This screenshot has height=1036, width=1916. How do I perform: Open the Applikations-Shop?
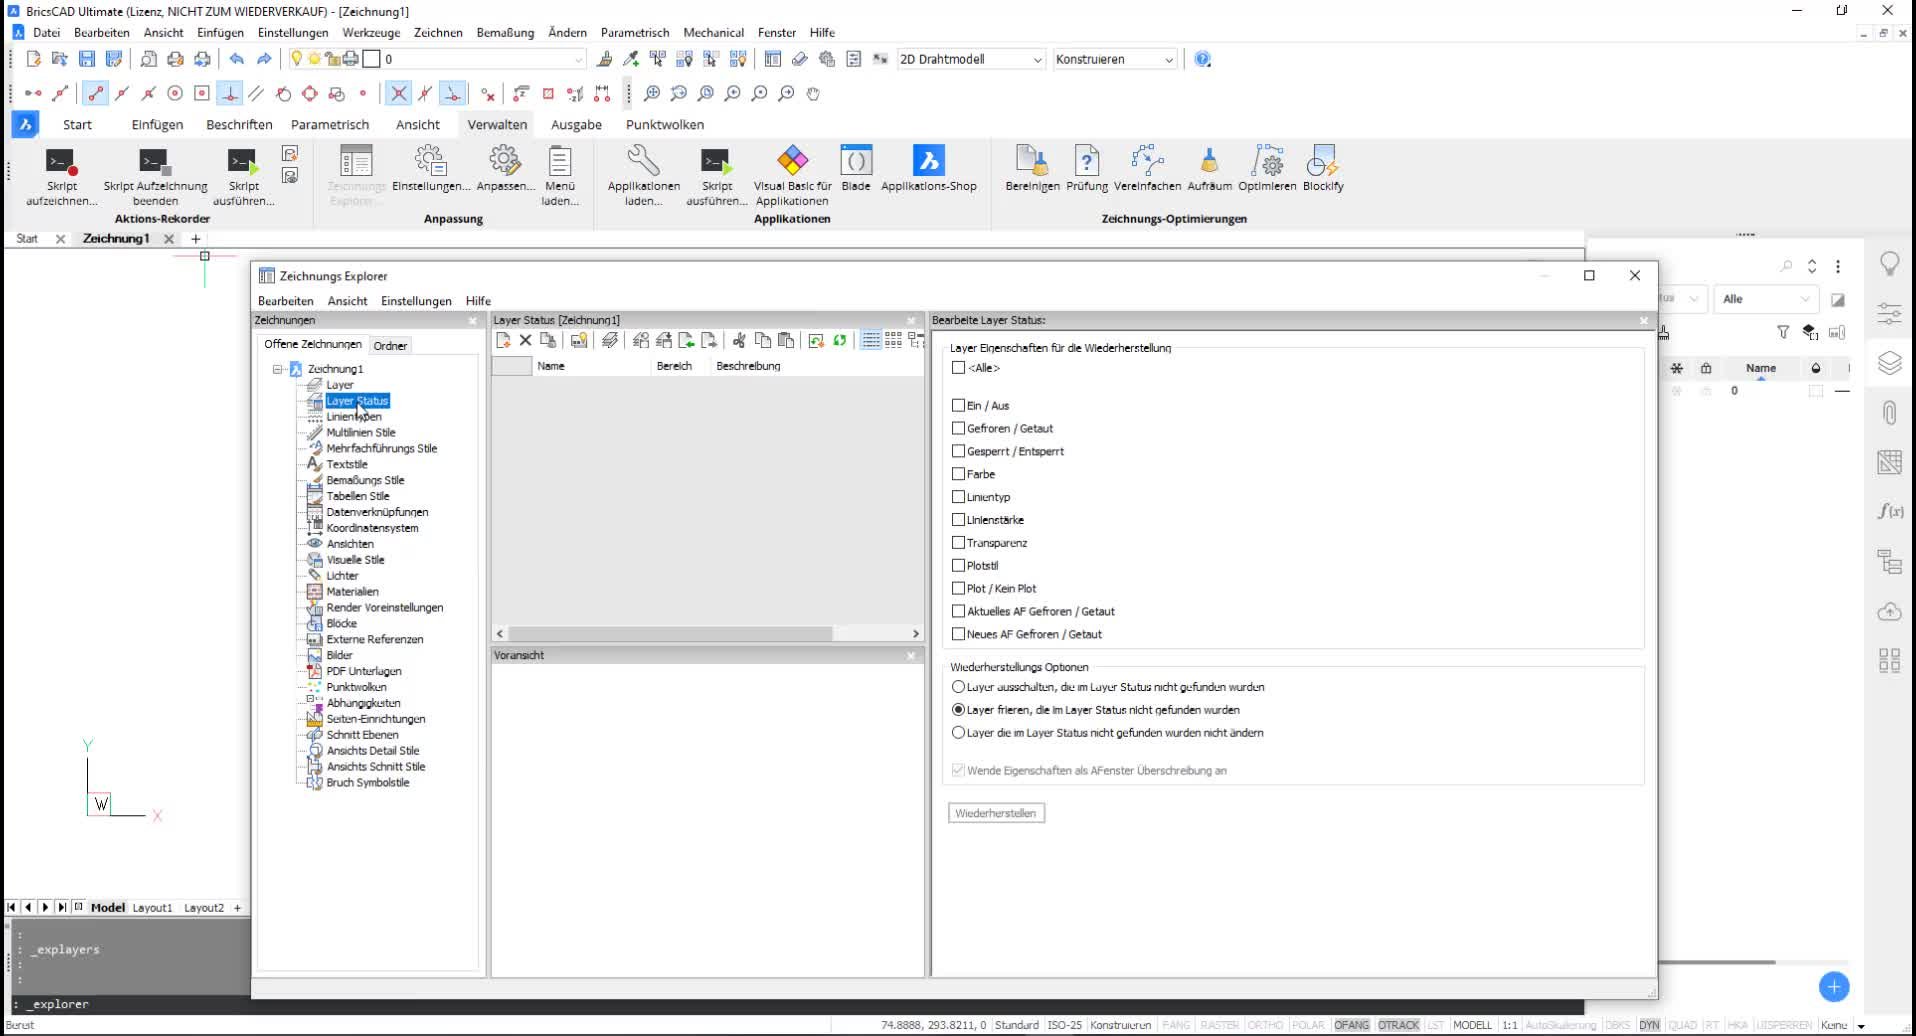928,162
